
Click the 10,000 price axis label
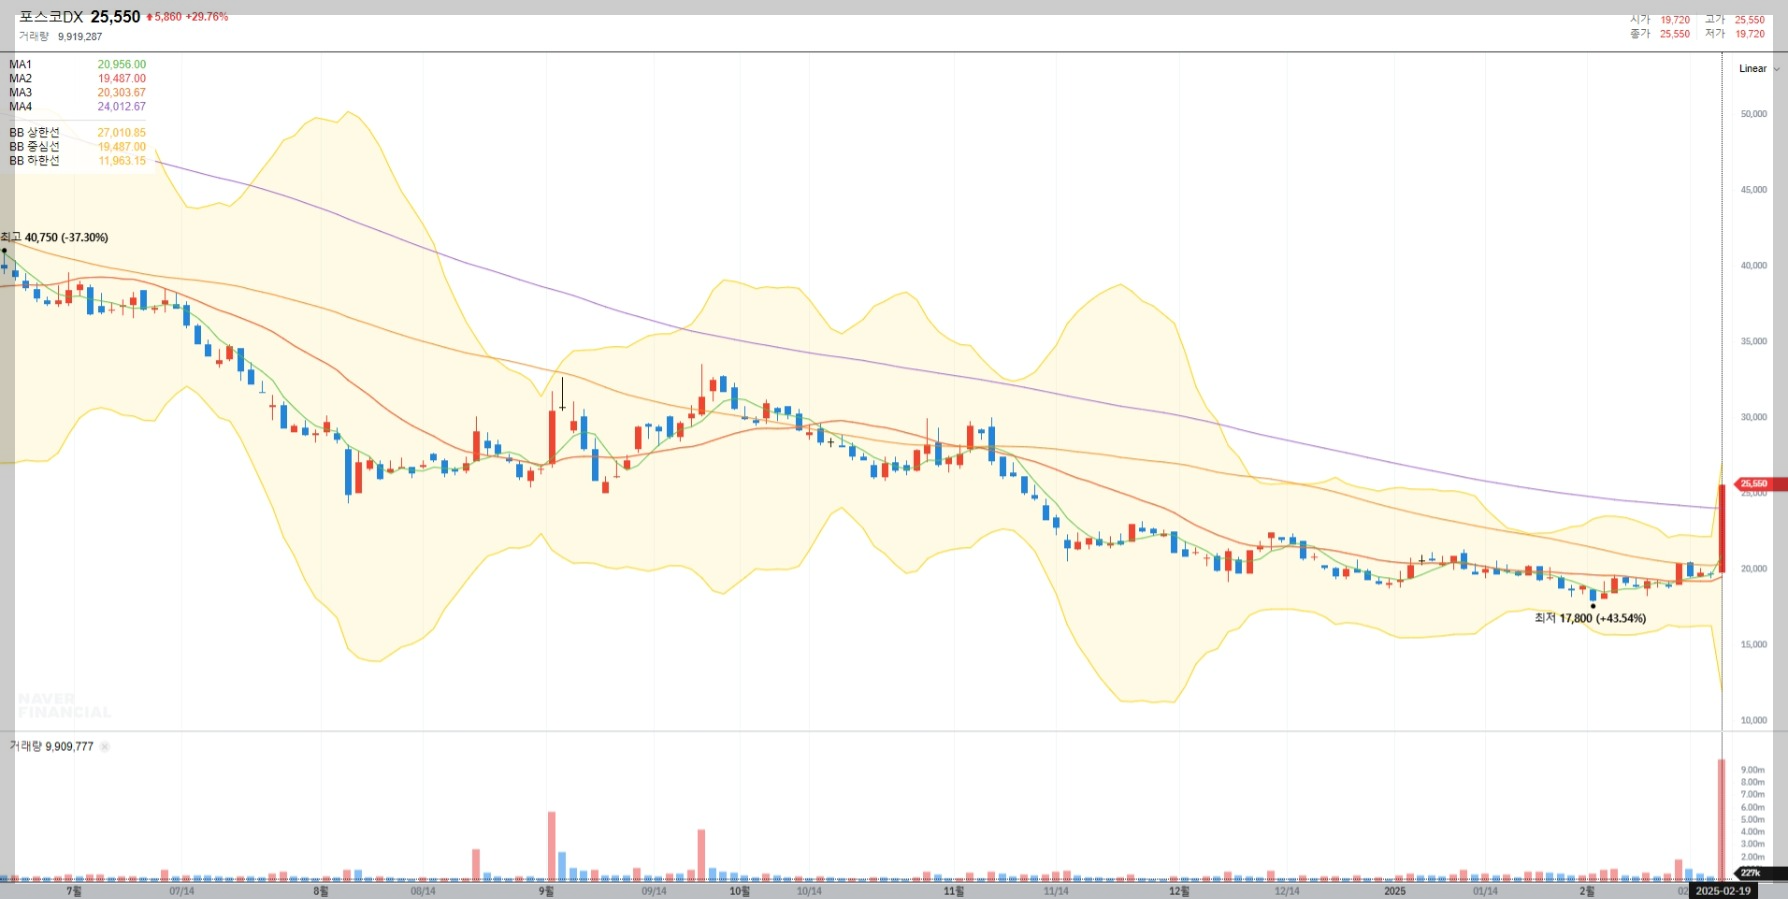tap(1753, 721)
